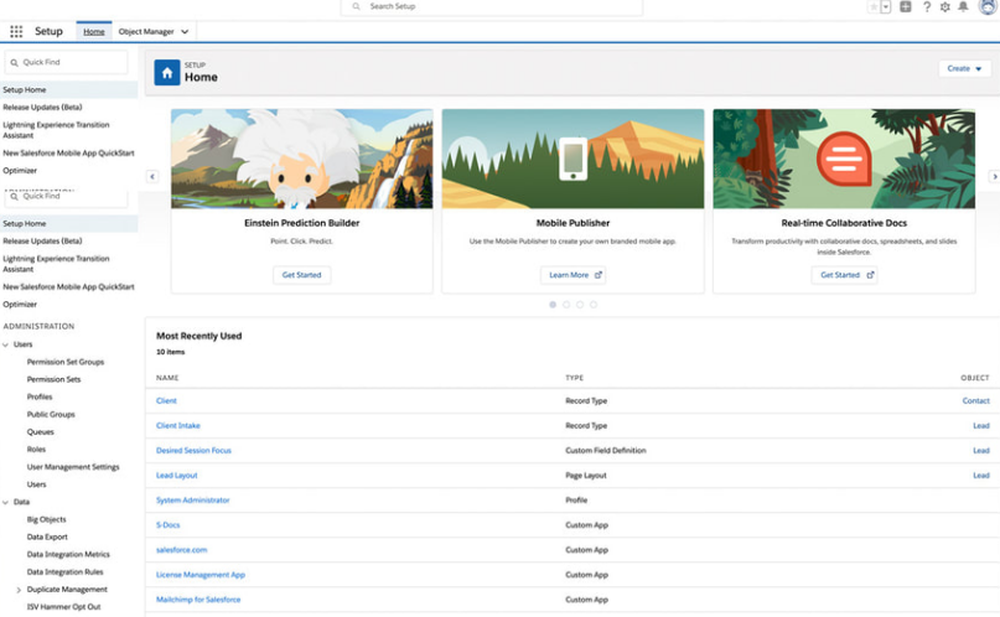Select the third carousel page dot
1000x617 pixels.
coord(580,304)
